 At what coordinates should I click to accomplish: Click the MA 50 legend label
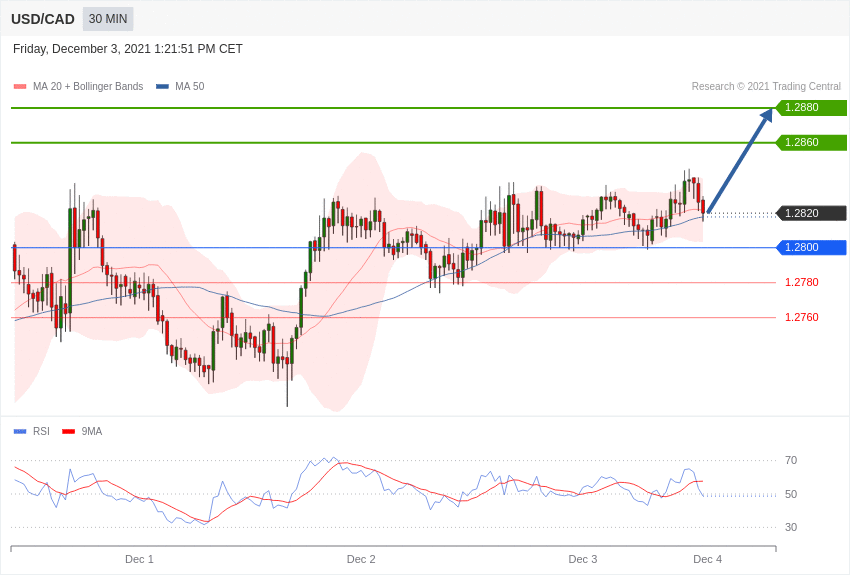189,86
